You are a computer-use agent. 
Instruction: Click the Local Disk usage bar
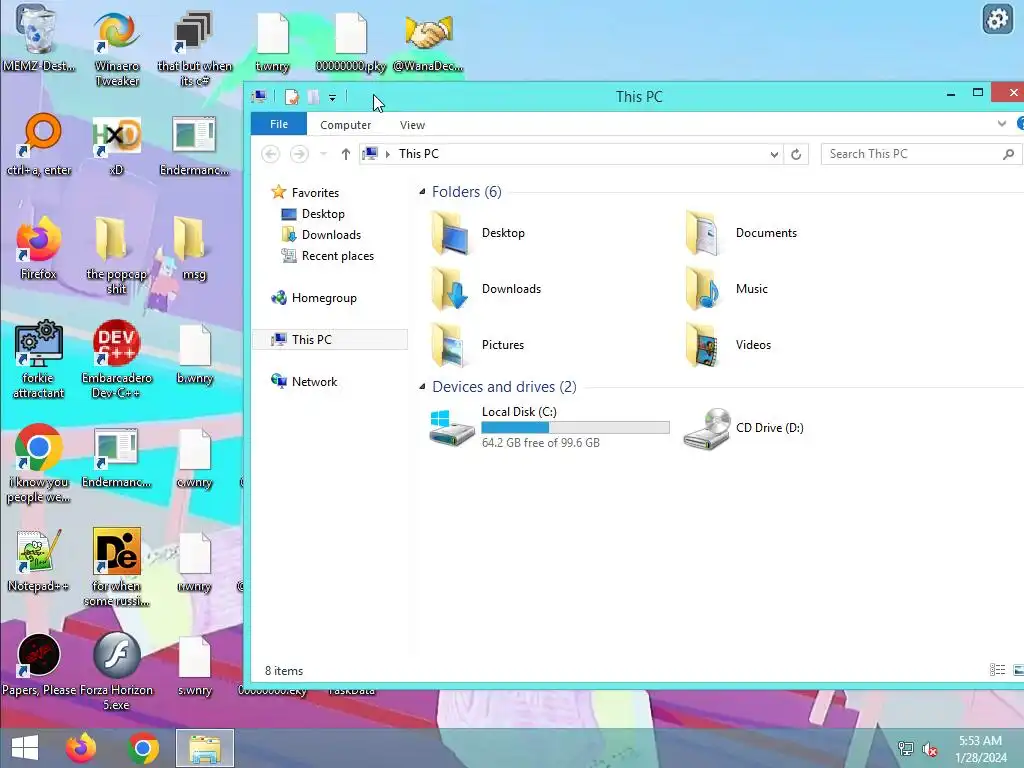tap(575, 427)
